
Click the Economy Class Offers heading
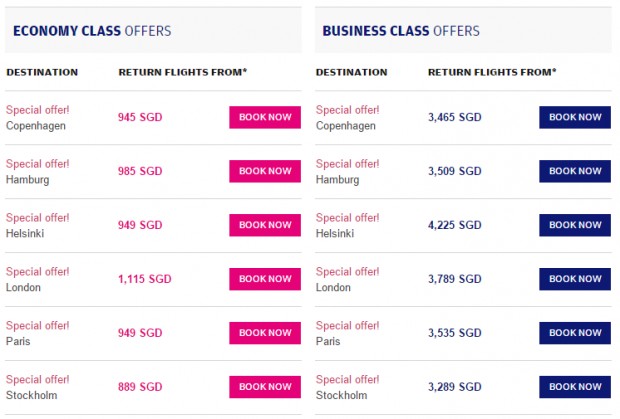pyautogui.click(x=92, y=31)
